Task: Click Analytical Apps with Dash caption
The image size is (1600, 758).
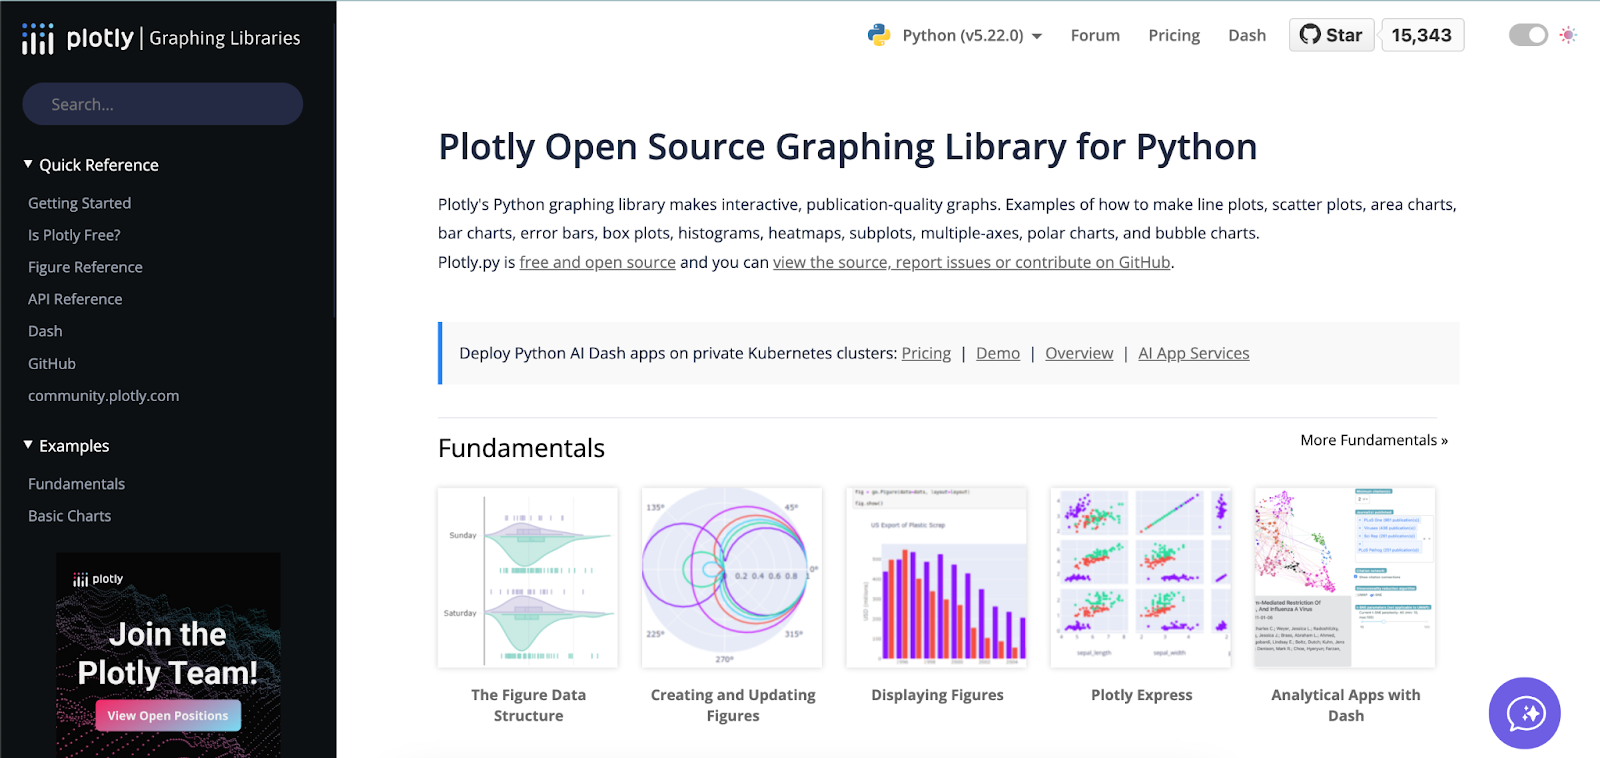Action: [x=1346, y=705]
